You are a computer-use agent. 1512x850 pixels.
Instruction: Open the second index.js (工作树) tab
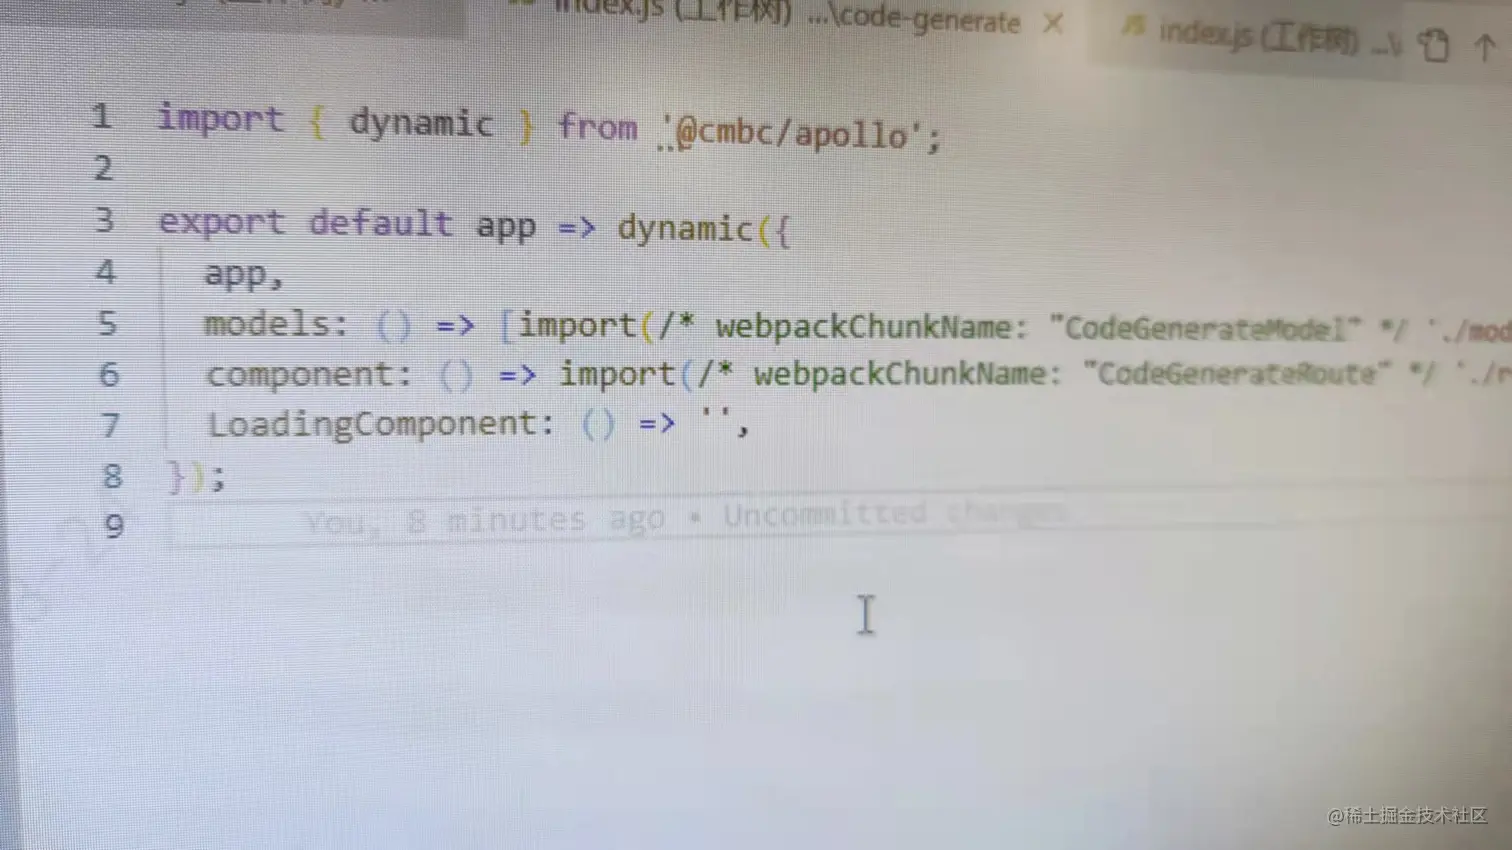click(1258, 37)
